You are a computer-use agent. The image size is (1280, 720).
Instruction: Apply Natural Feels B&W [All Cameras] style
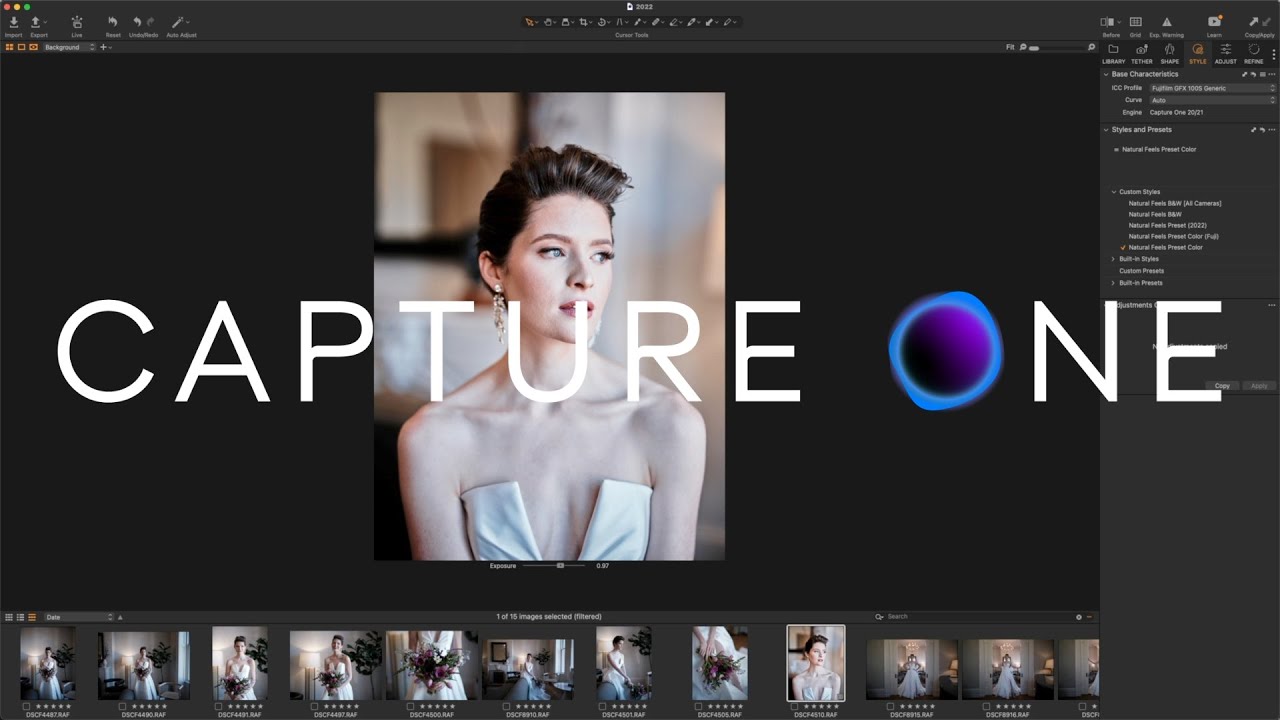pos(1175,203)
